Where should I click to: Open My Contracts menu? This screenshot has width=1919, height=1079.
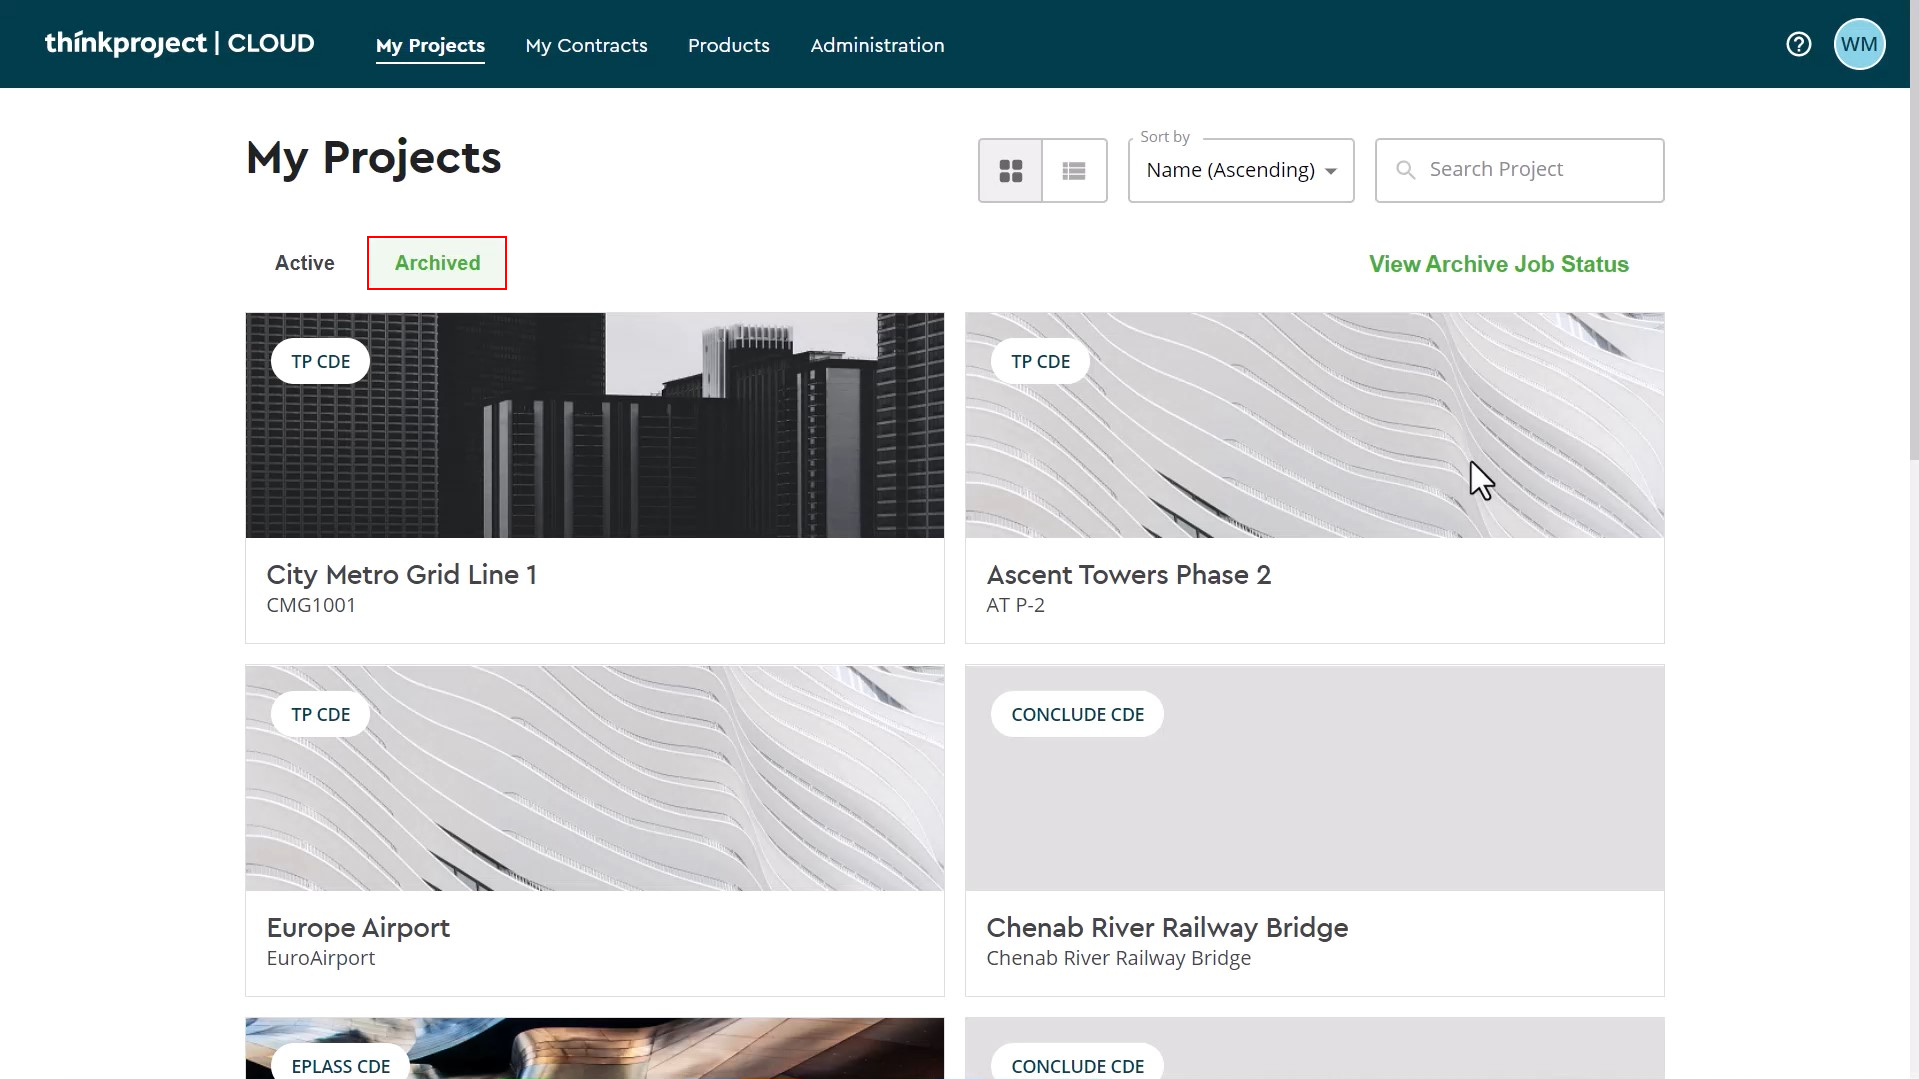tap(586, 45)
